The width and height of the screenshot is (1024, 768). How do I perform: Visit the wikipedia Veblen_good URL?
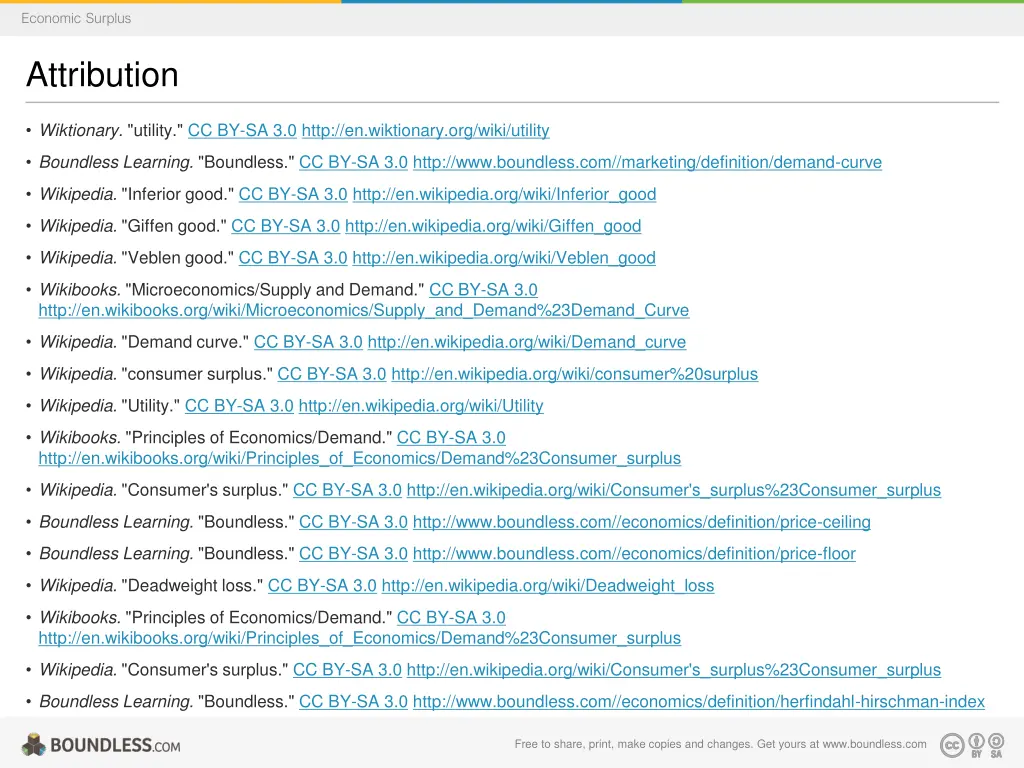point(504,258)
